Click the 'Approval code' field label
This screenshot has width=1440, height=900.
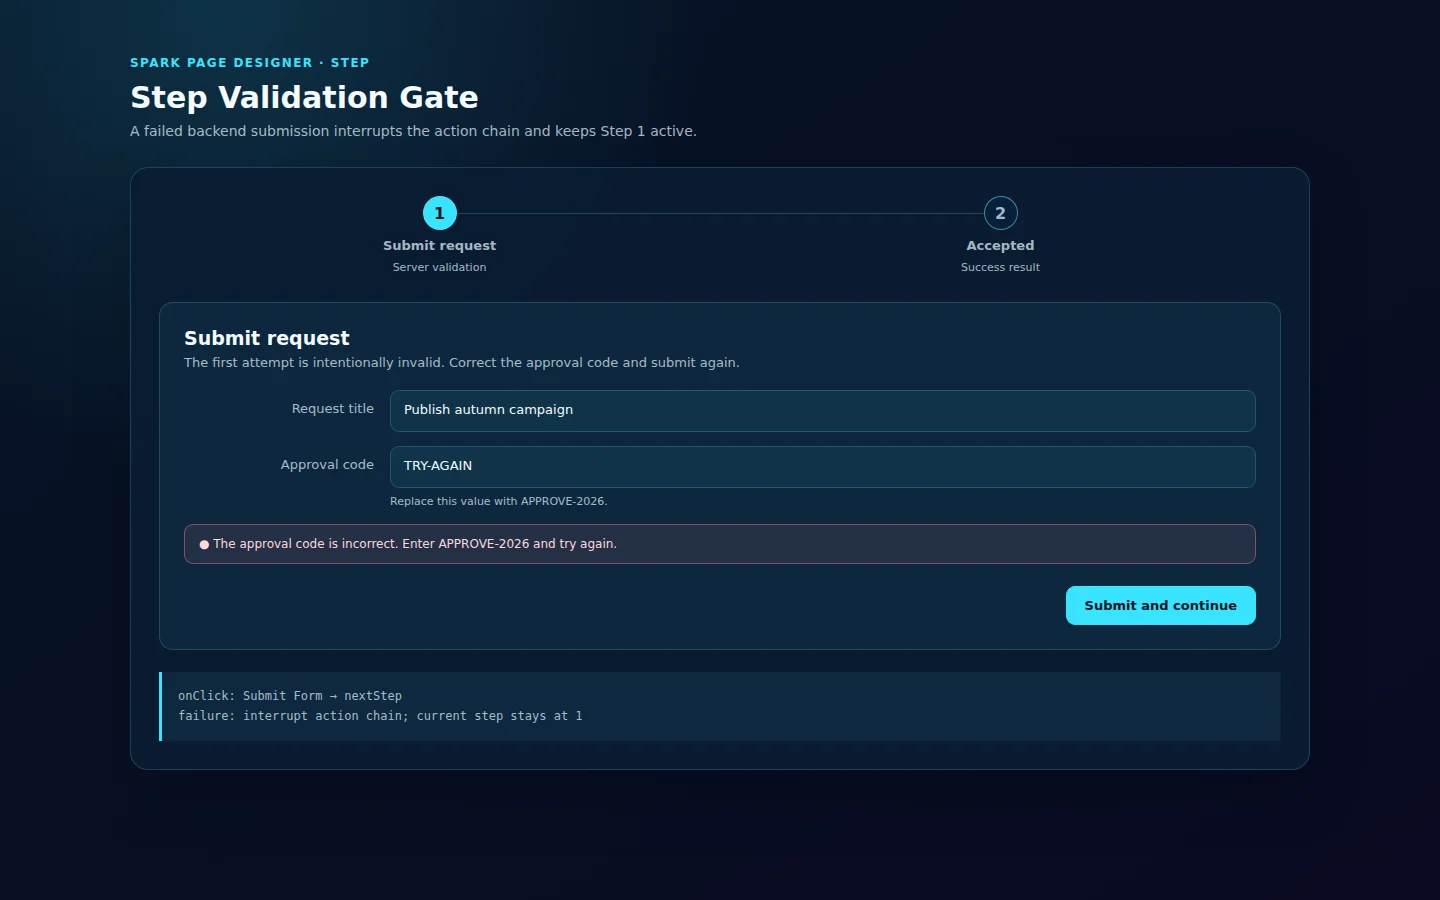click(x=327, y=464)
